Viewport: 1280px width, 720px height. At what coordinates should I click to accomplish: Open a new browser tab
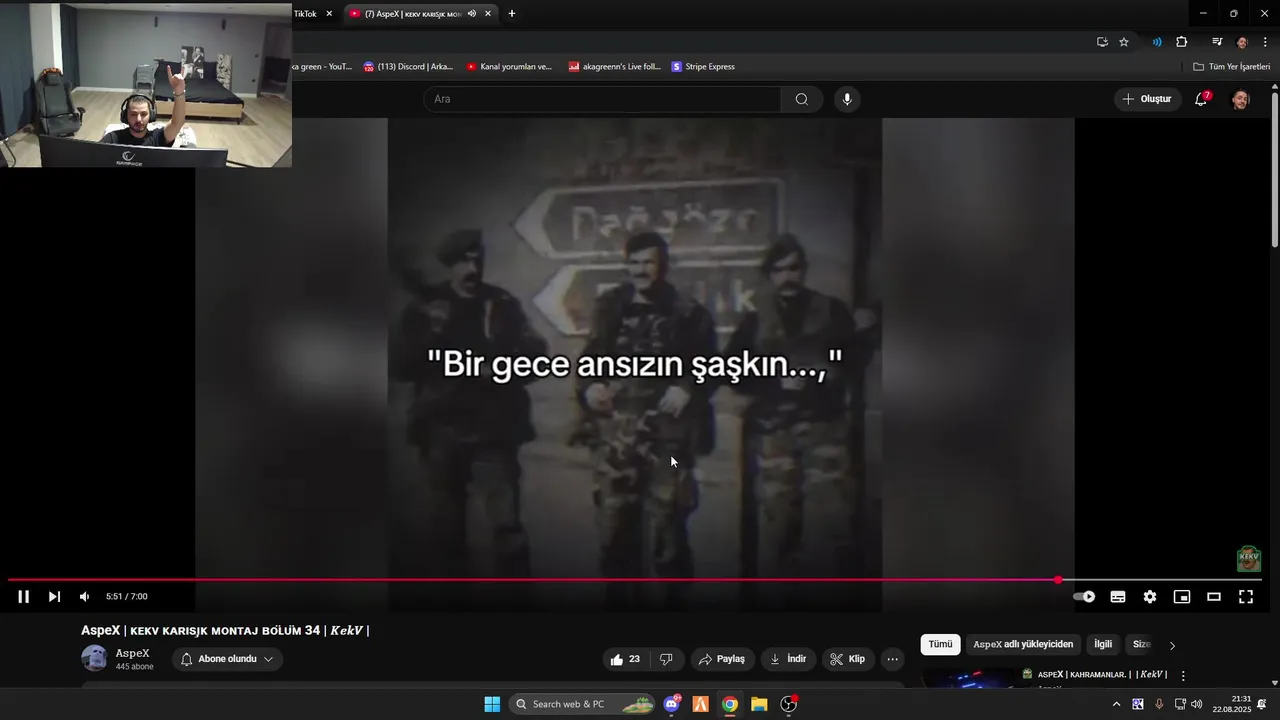[512, 14]
